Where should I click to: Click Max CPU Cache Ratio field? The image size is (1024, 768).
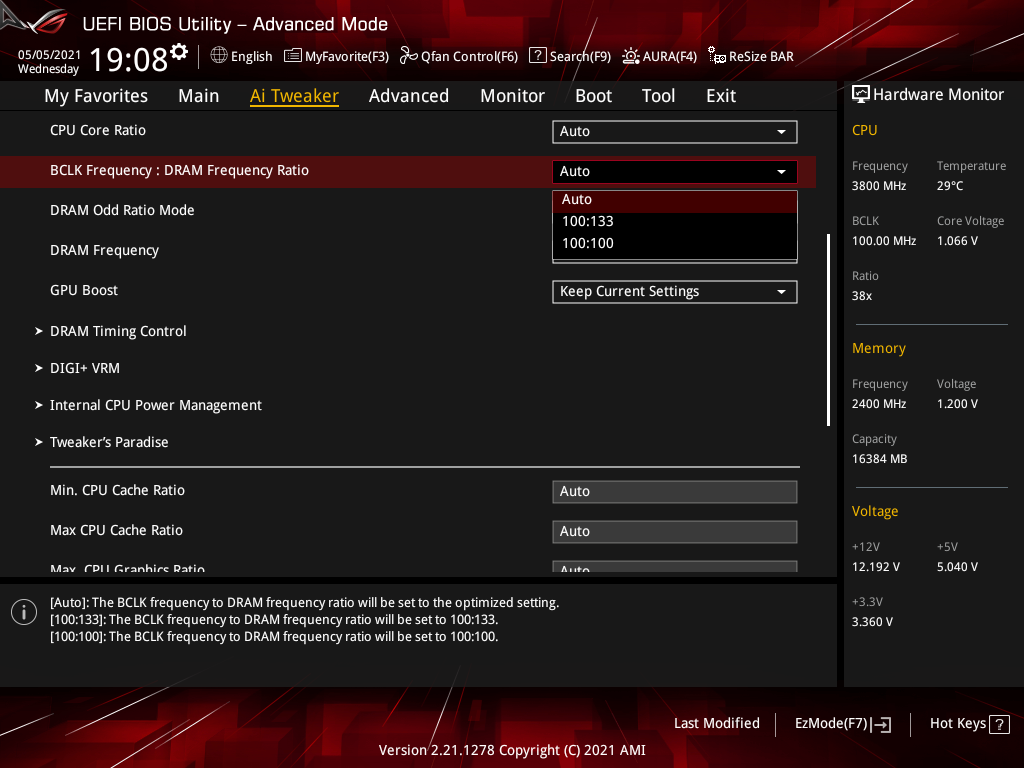click(675, 532)
